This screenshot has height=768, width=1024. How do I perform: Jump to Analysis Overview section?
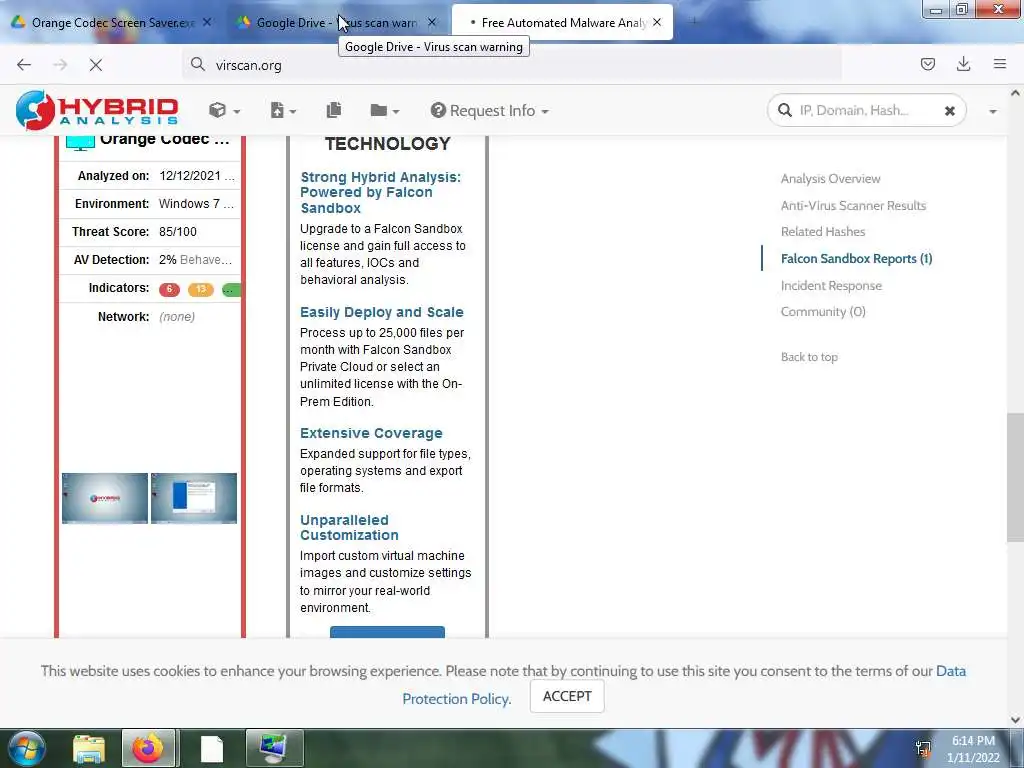[830, 178]
